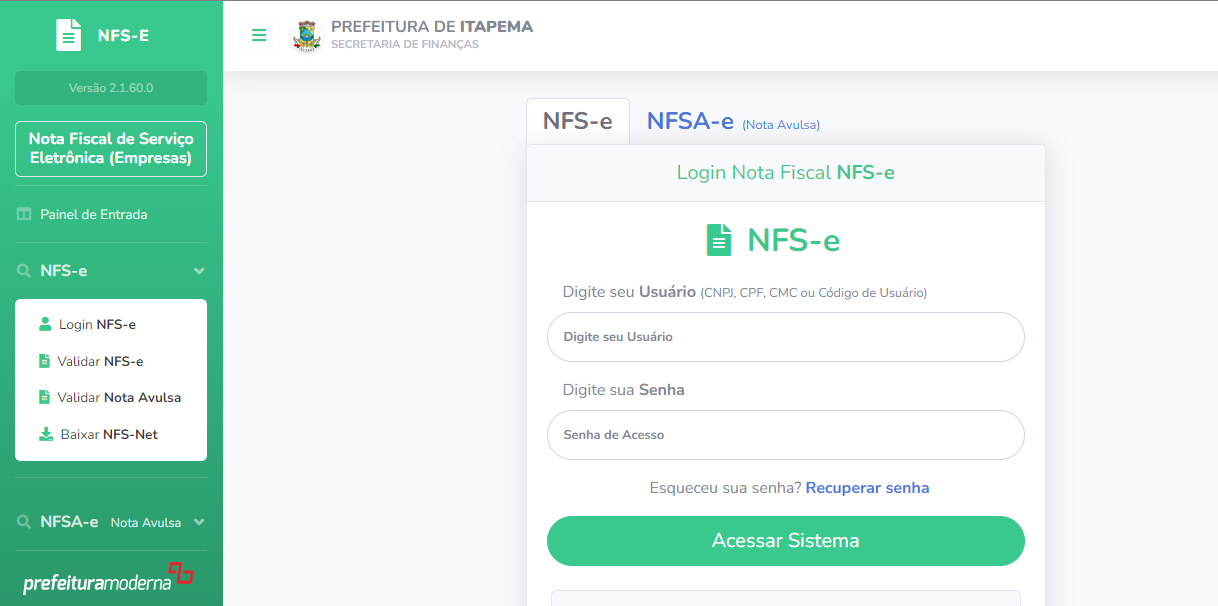Image resolution: width=1218 pixels, height=606 pixels.
Task: Focus the Digite seu Usuário field
Action: (786, 337)
